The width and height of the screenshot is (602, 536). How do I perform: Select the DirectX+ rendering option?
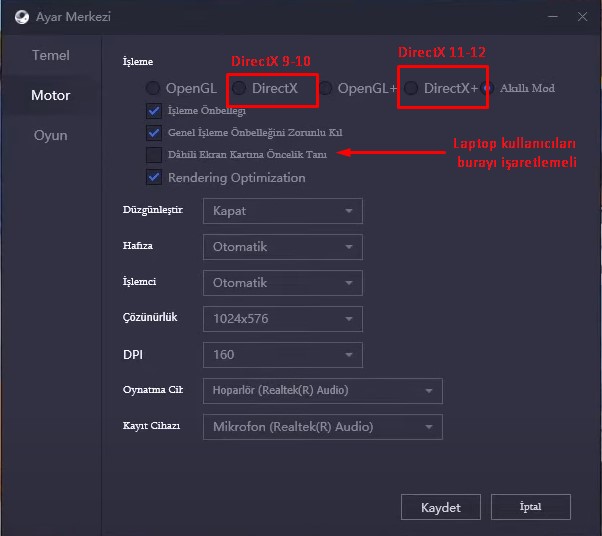[x=411, y=88]
